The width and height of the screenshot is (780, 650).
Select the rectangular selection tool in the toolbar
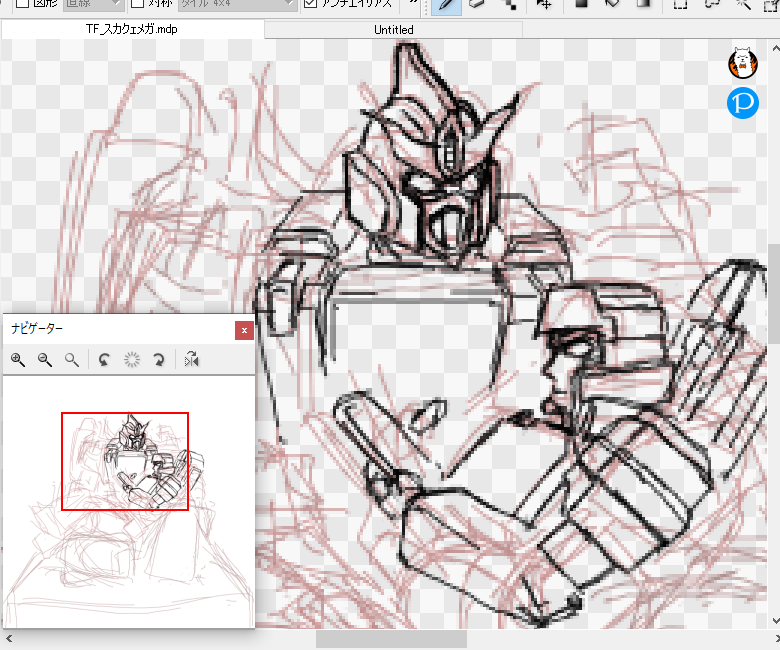pyautogui.click(x=680, y=4)
